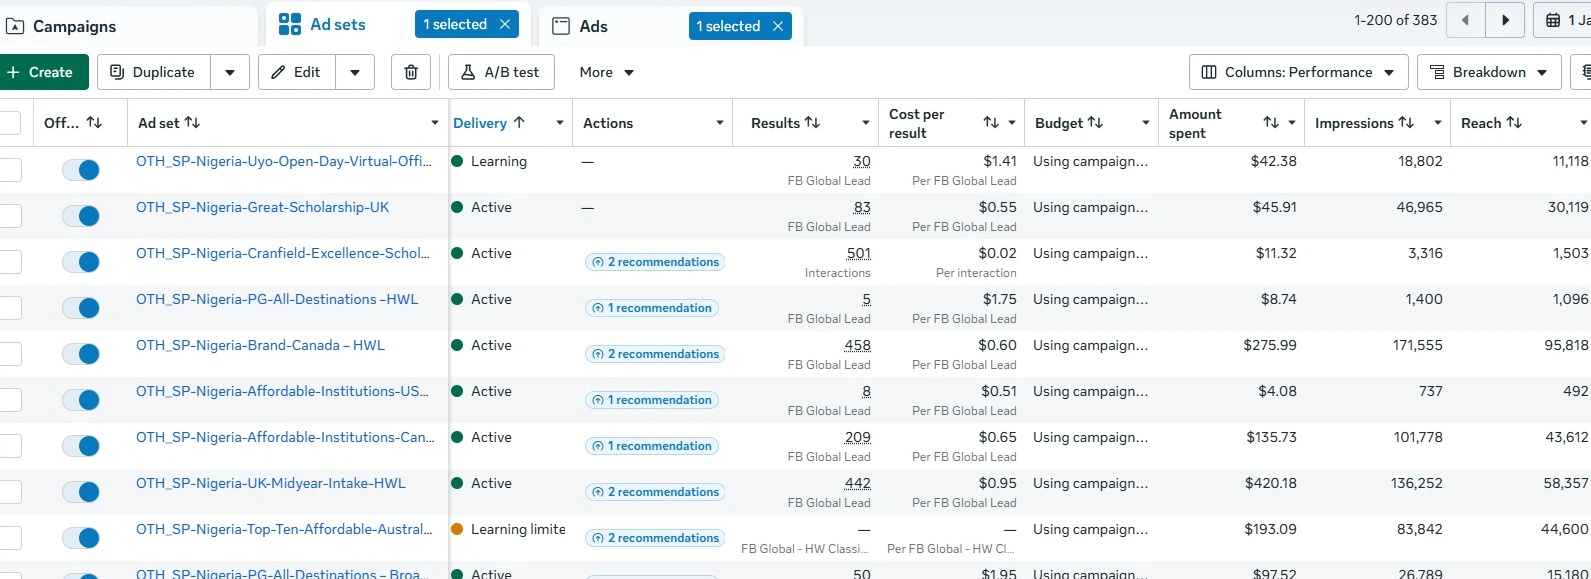Open the Breakdown dropdown
Viewport: 1591px width, 579px height.
tap(1489, 72)
